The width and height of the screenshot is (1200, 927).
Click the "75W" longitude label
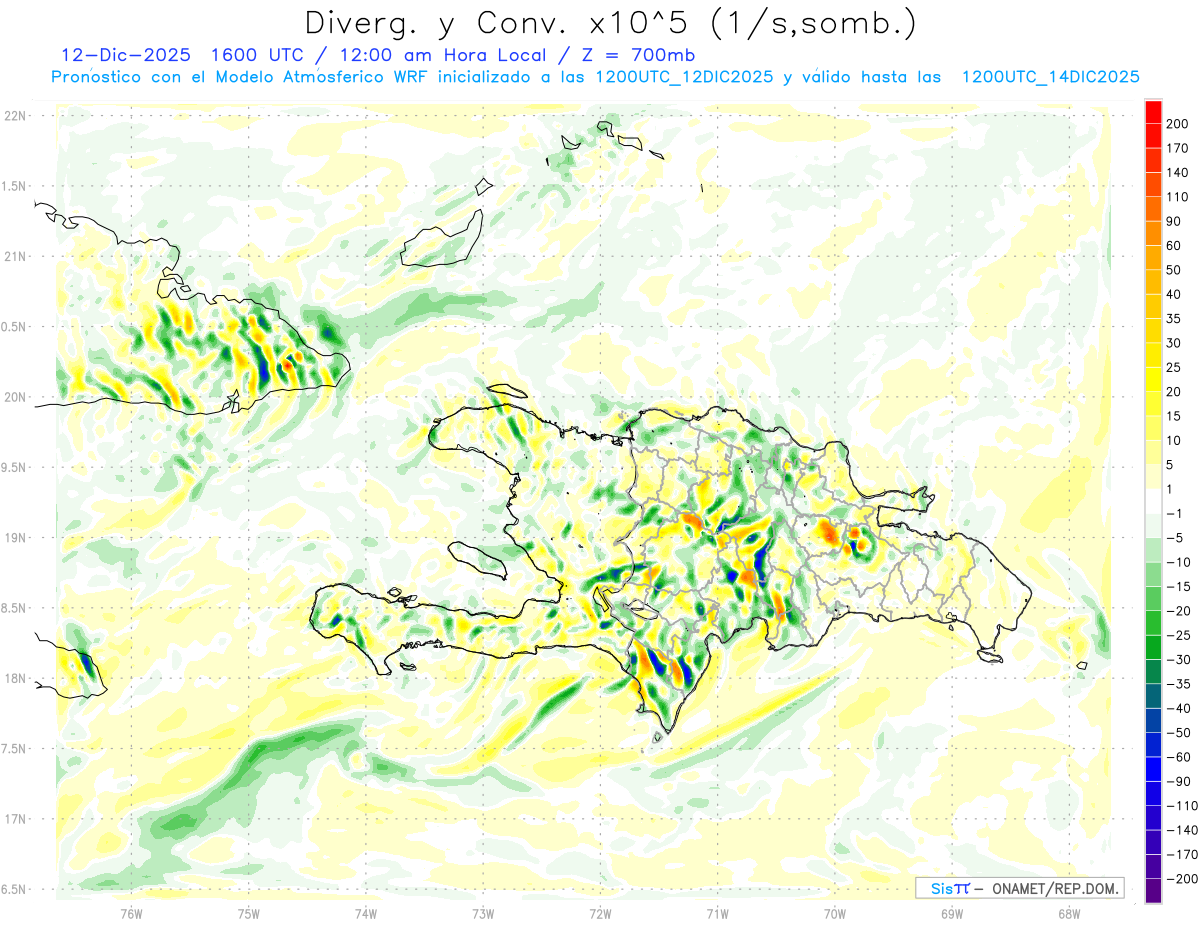click(249, 914)
